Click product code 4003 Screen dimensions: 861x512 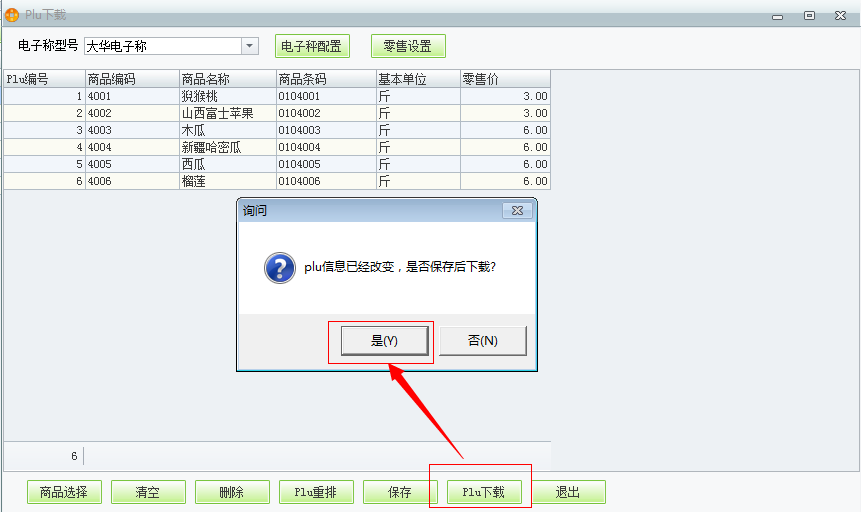(132, 130)
